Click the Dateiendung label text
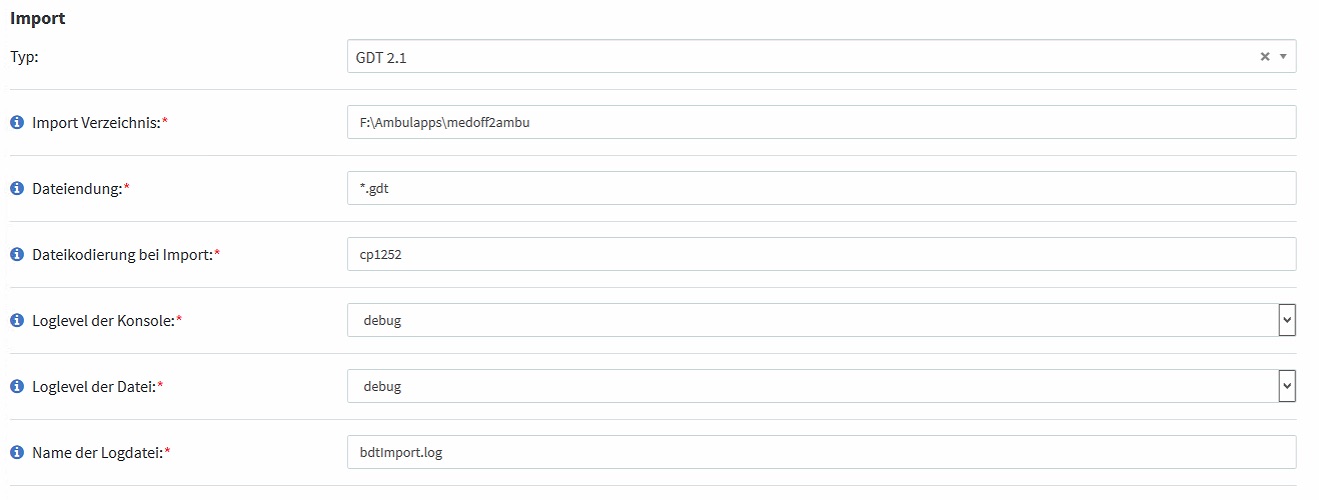Screen dimensions: 1319x500 tap(81, 189)
